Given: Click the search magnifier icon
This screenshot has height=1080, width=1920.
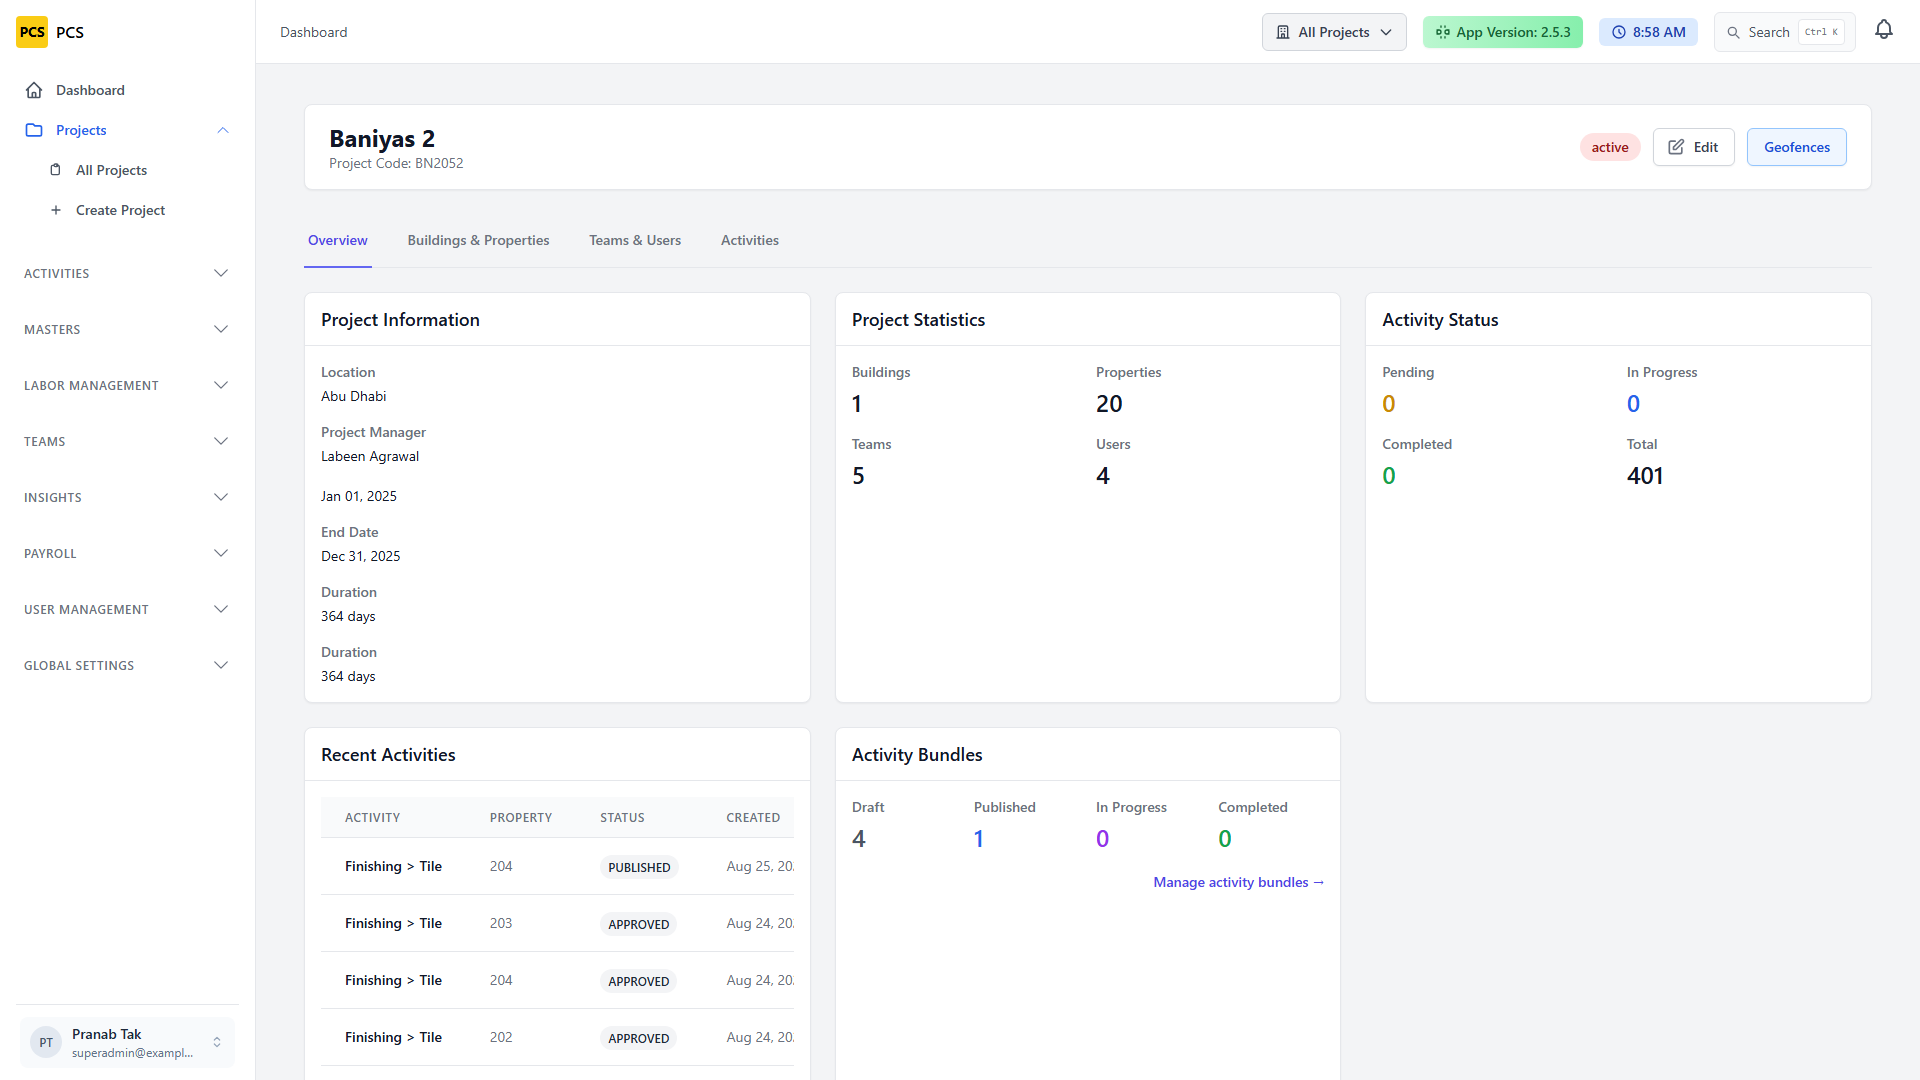Looking at the screenshot, I should [x=1734, y=33].
